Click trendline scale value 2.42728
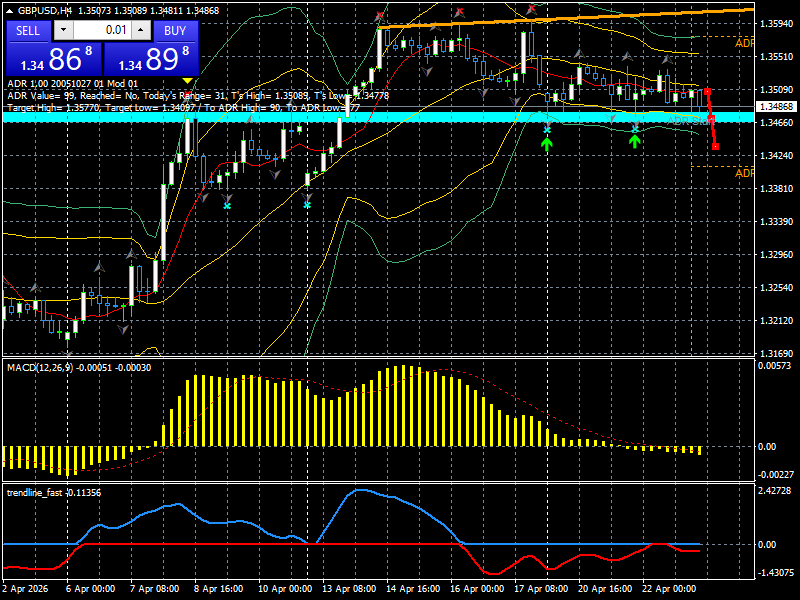800x600 pixels. pos(776,490)
